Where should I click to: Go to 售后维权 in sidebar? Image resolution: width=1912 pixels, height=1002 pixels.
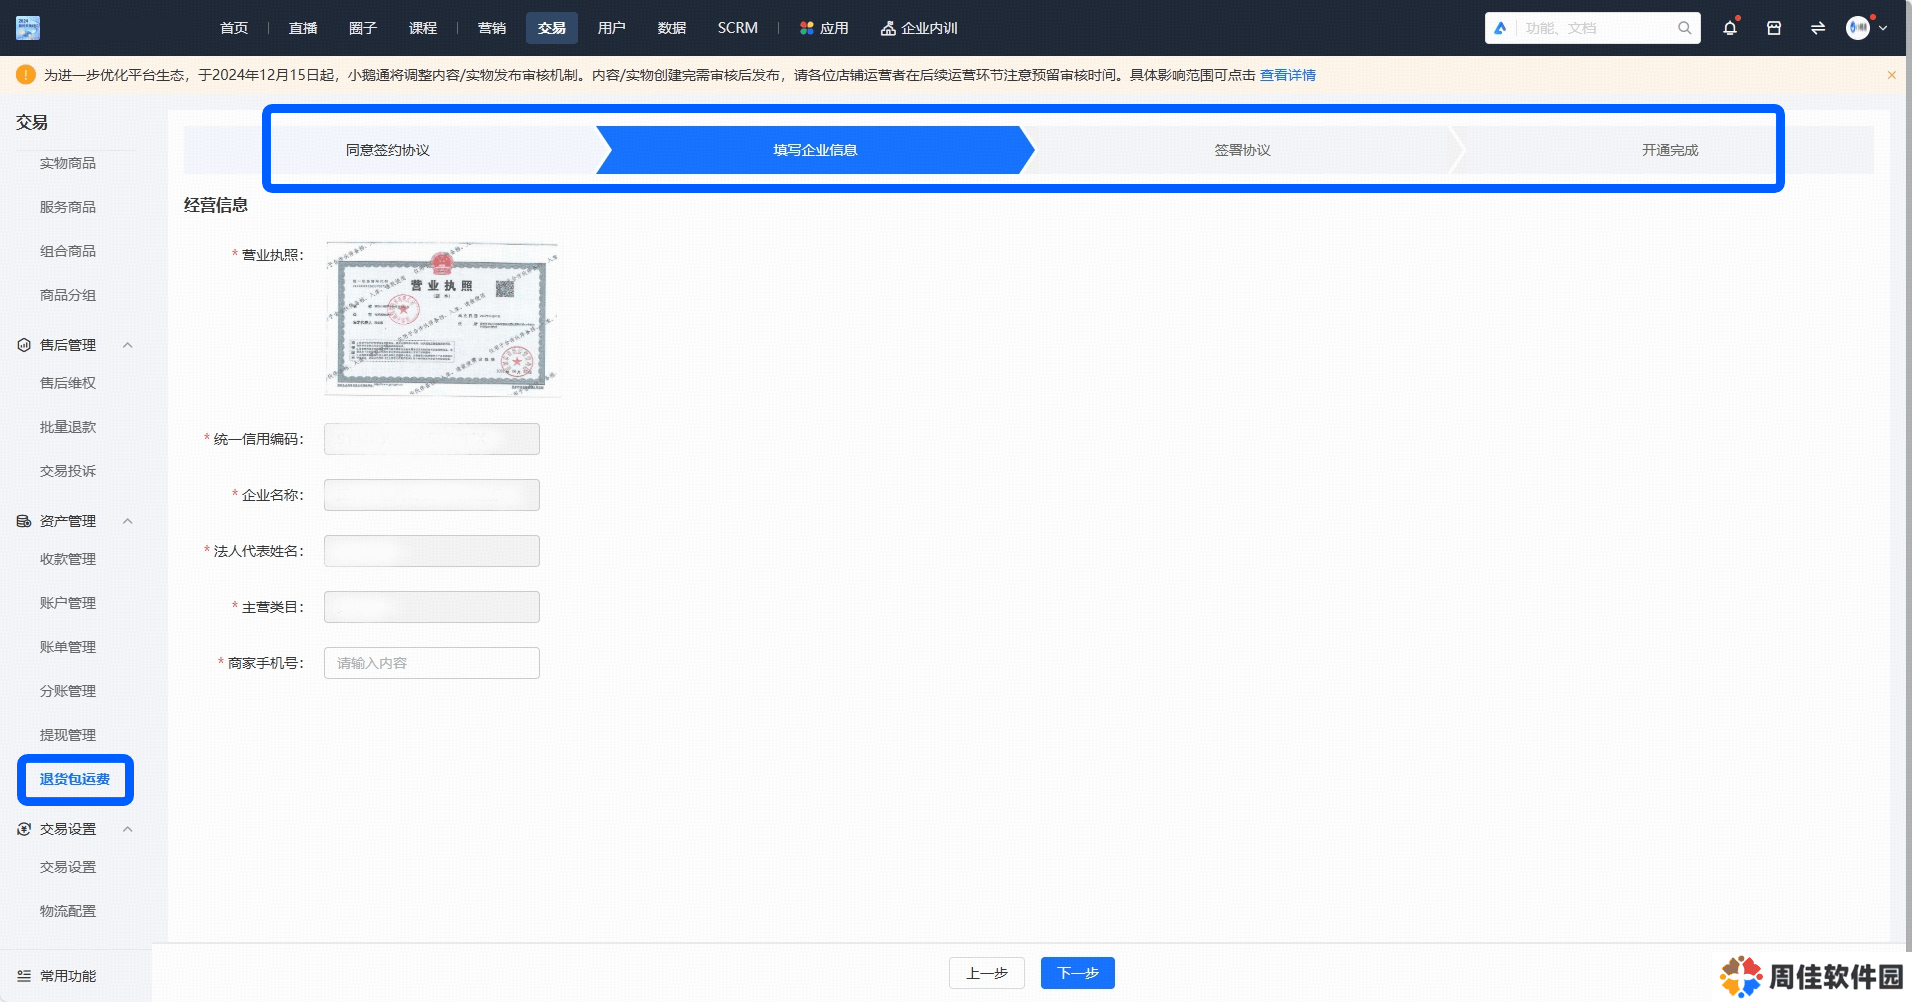68,383
